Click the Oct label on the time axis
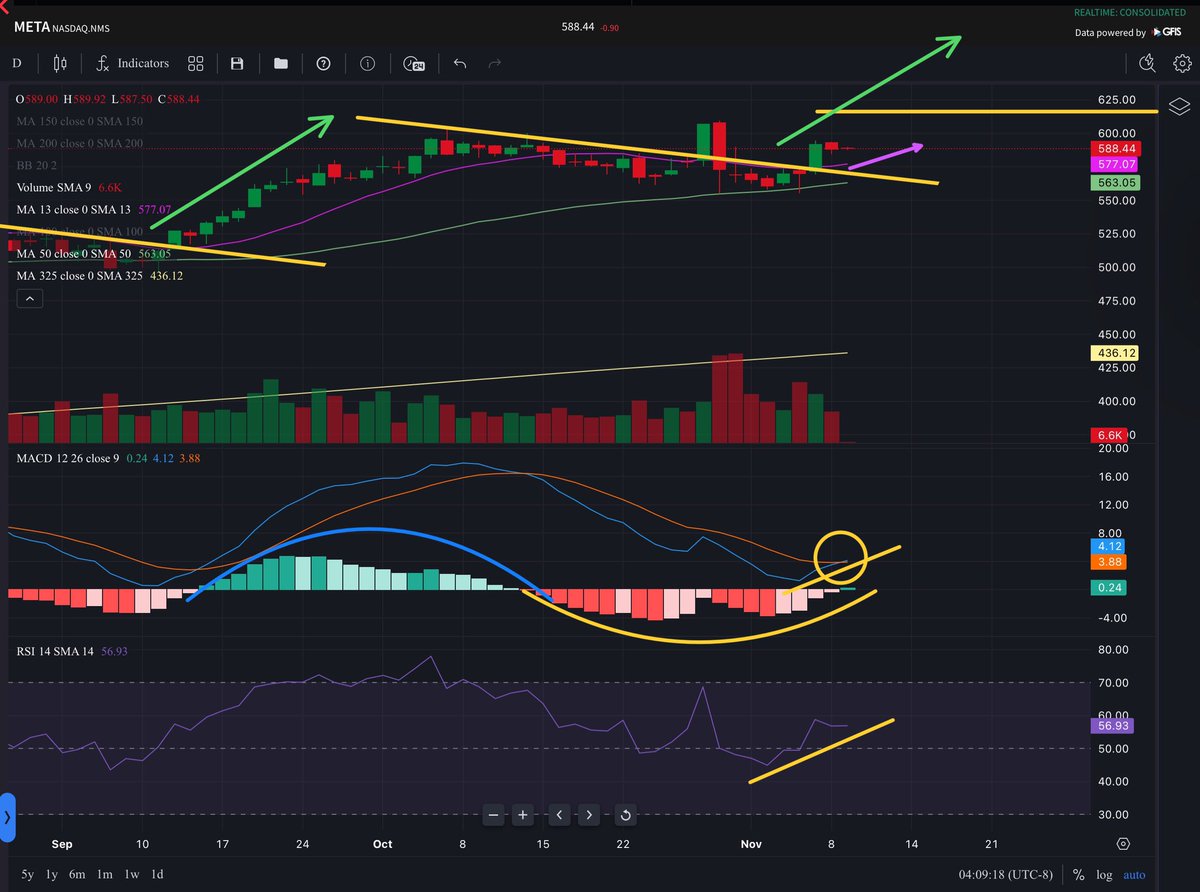The width and height of the screenshot is (1200, 892). (382, 844)
